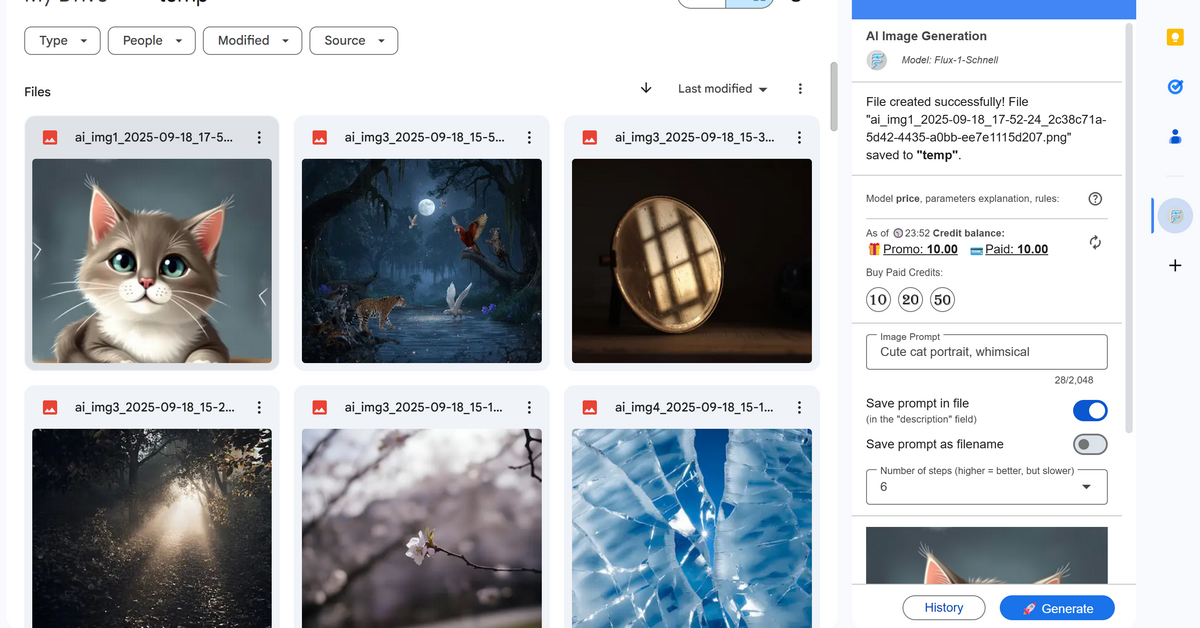Open Google Keep from side panel

[x=1175, y=38]
